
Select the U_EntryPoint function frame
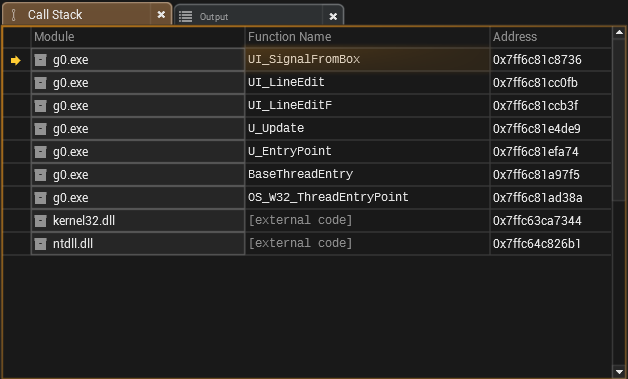(367, 151)
